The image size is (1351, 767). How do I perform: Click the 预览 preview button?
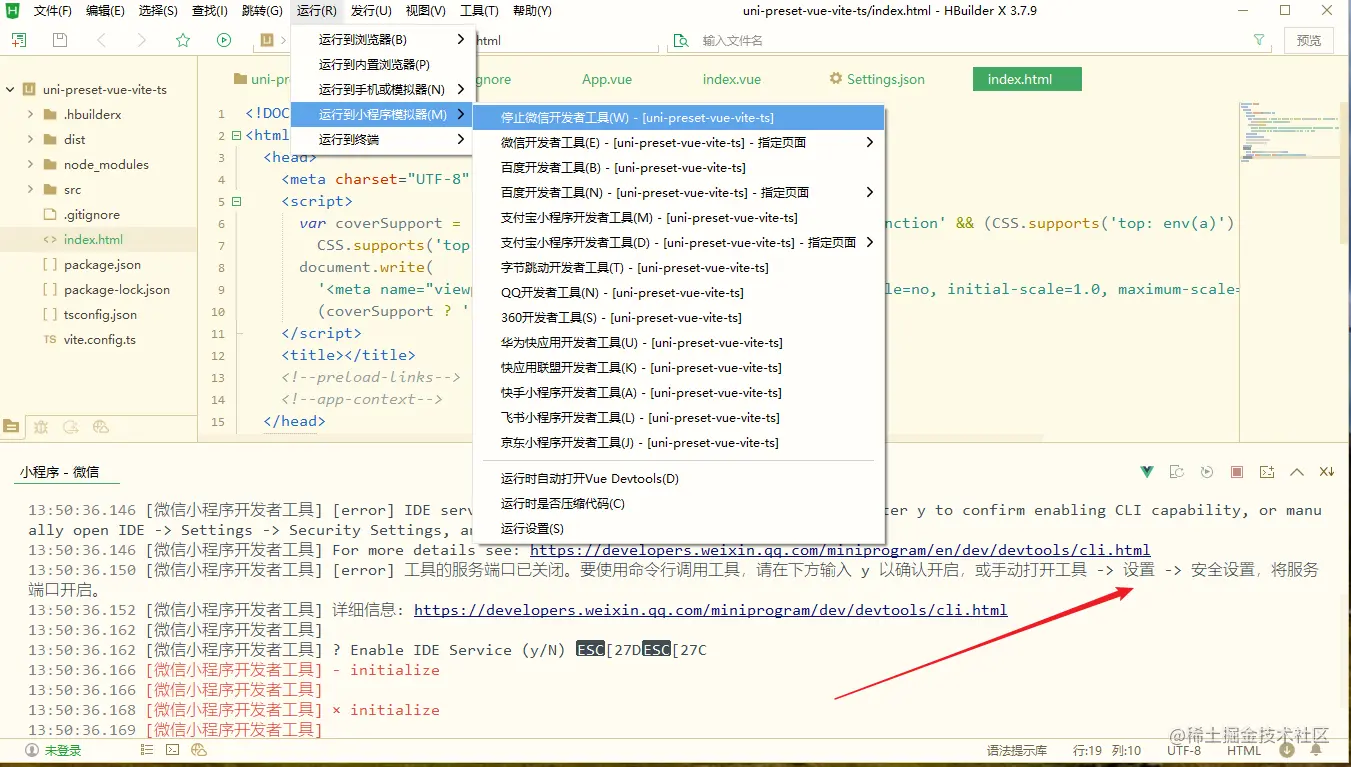[x=1309, y=40]
